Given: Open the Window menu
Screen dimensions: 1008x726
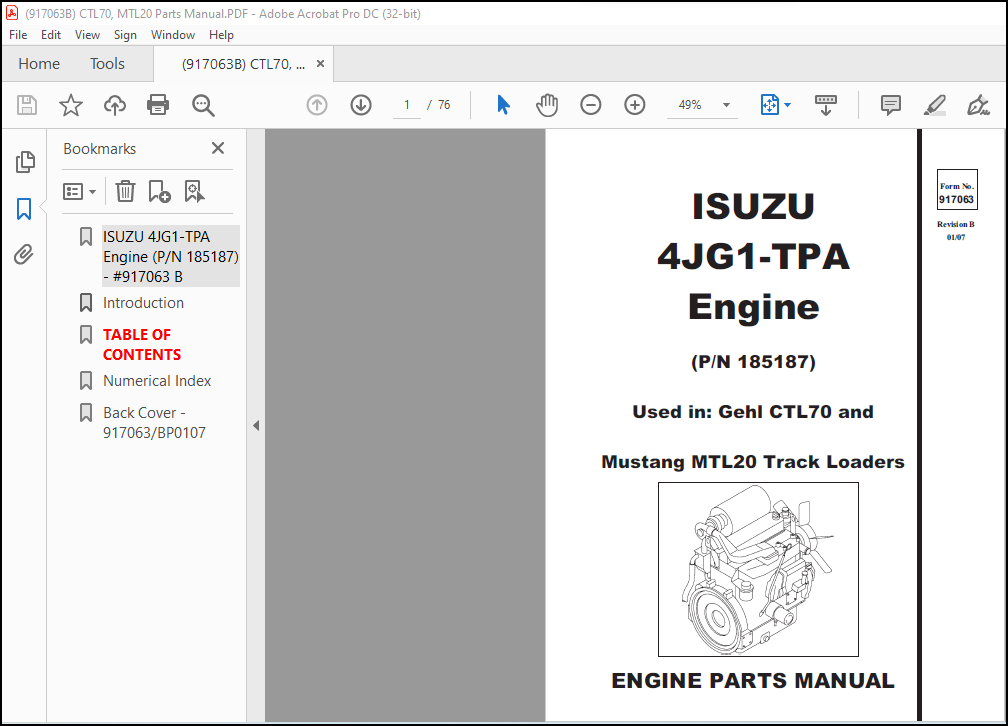Looking at the screenshot, I should [x=173, y=35].
